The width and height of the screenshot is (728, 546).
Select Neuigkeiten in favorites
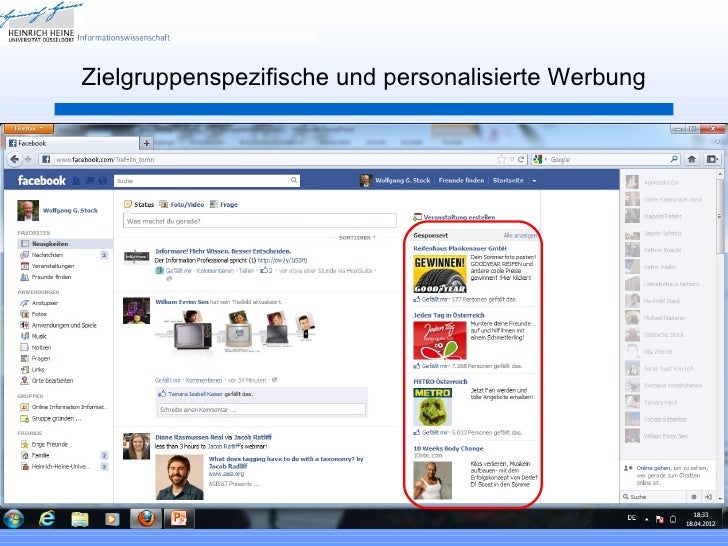[65, 244]
